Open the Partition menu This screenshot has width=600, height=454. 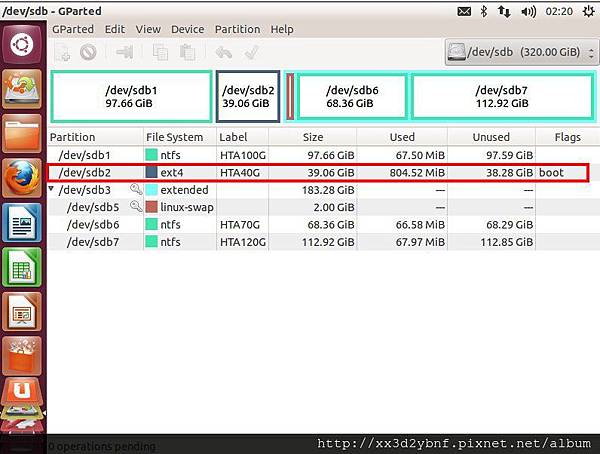237,29
